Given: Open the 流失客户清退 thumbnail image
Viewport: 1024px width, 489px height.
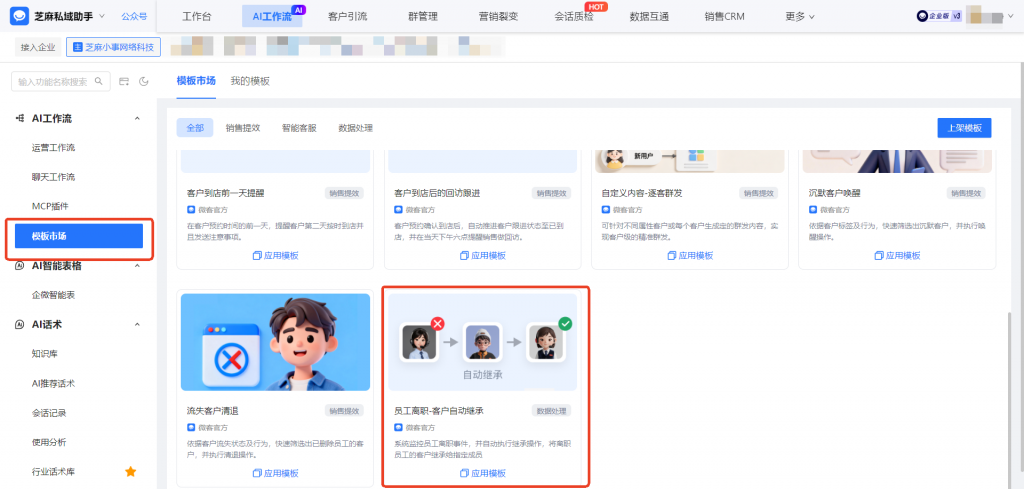Looking at the screenshot, I should tap(276, 342).
